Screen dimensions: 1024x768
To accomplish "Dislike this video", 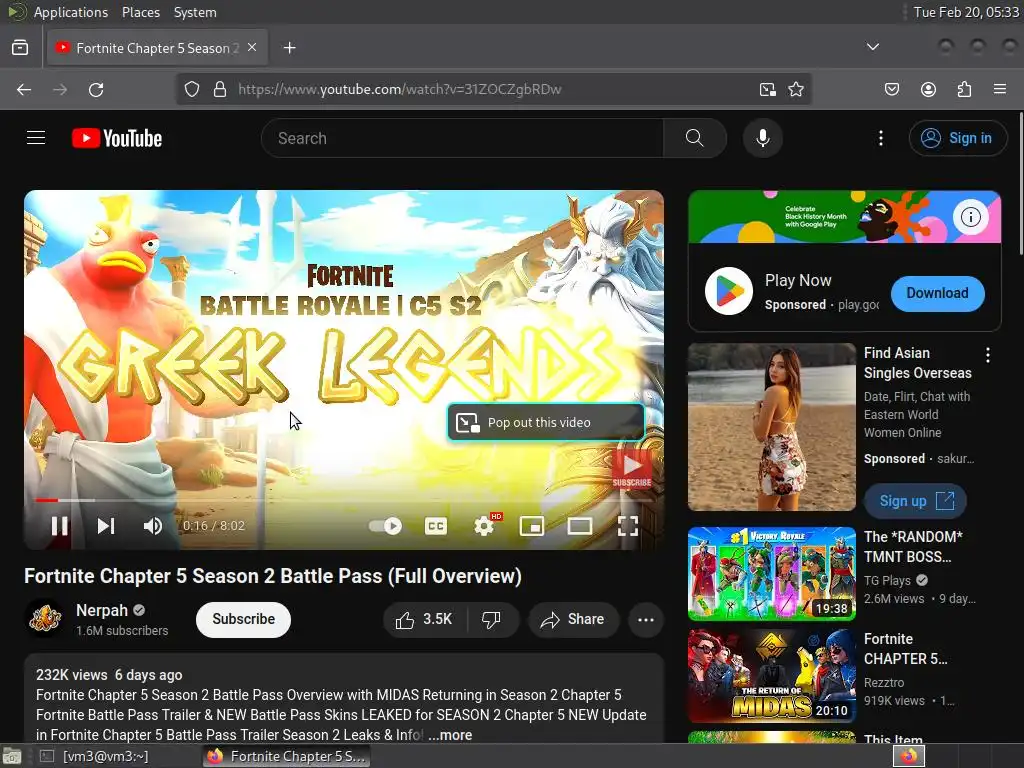I will point(492,619).
